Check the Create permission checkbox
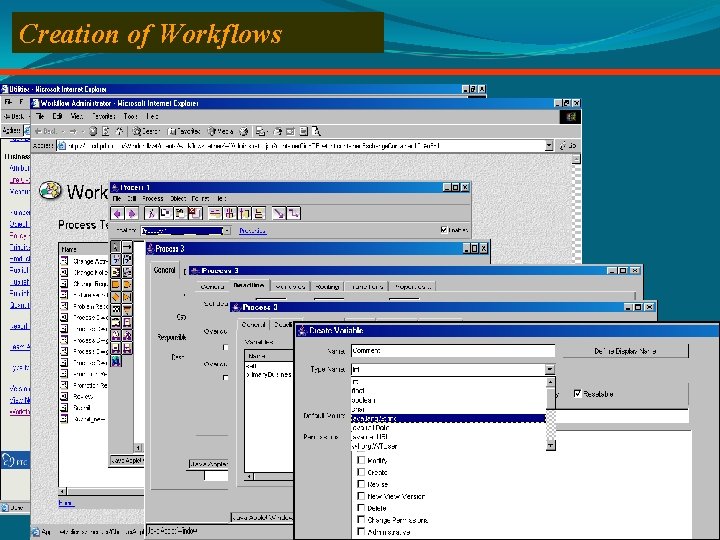 point(361,472)
